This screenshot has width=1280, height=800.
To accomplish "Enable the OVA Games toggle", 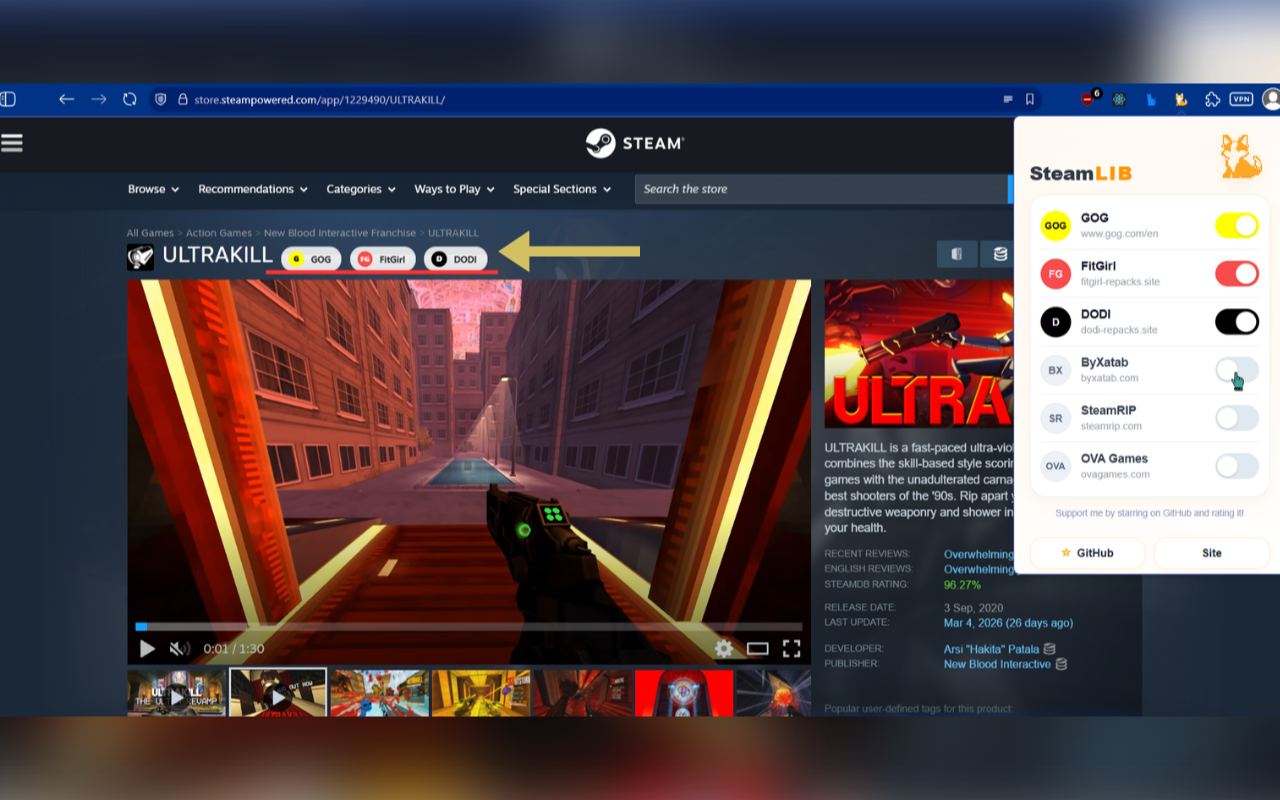I will click(1236, 466).
